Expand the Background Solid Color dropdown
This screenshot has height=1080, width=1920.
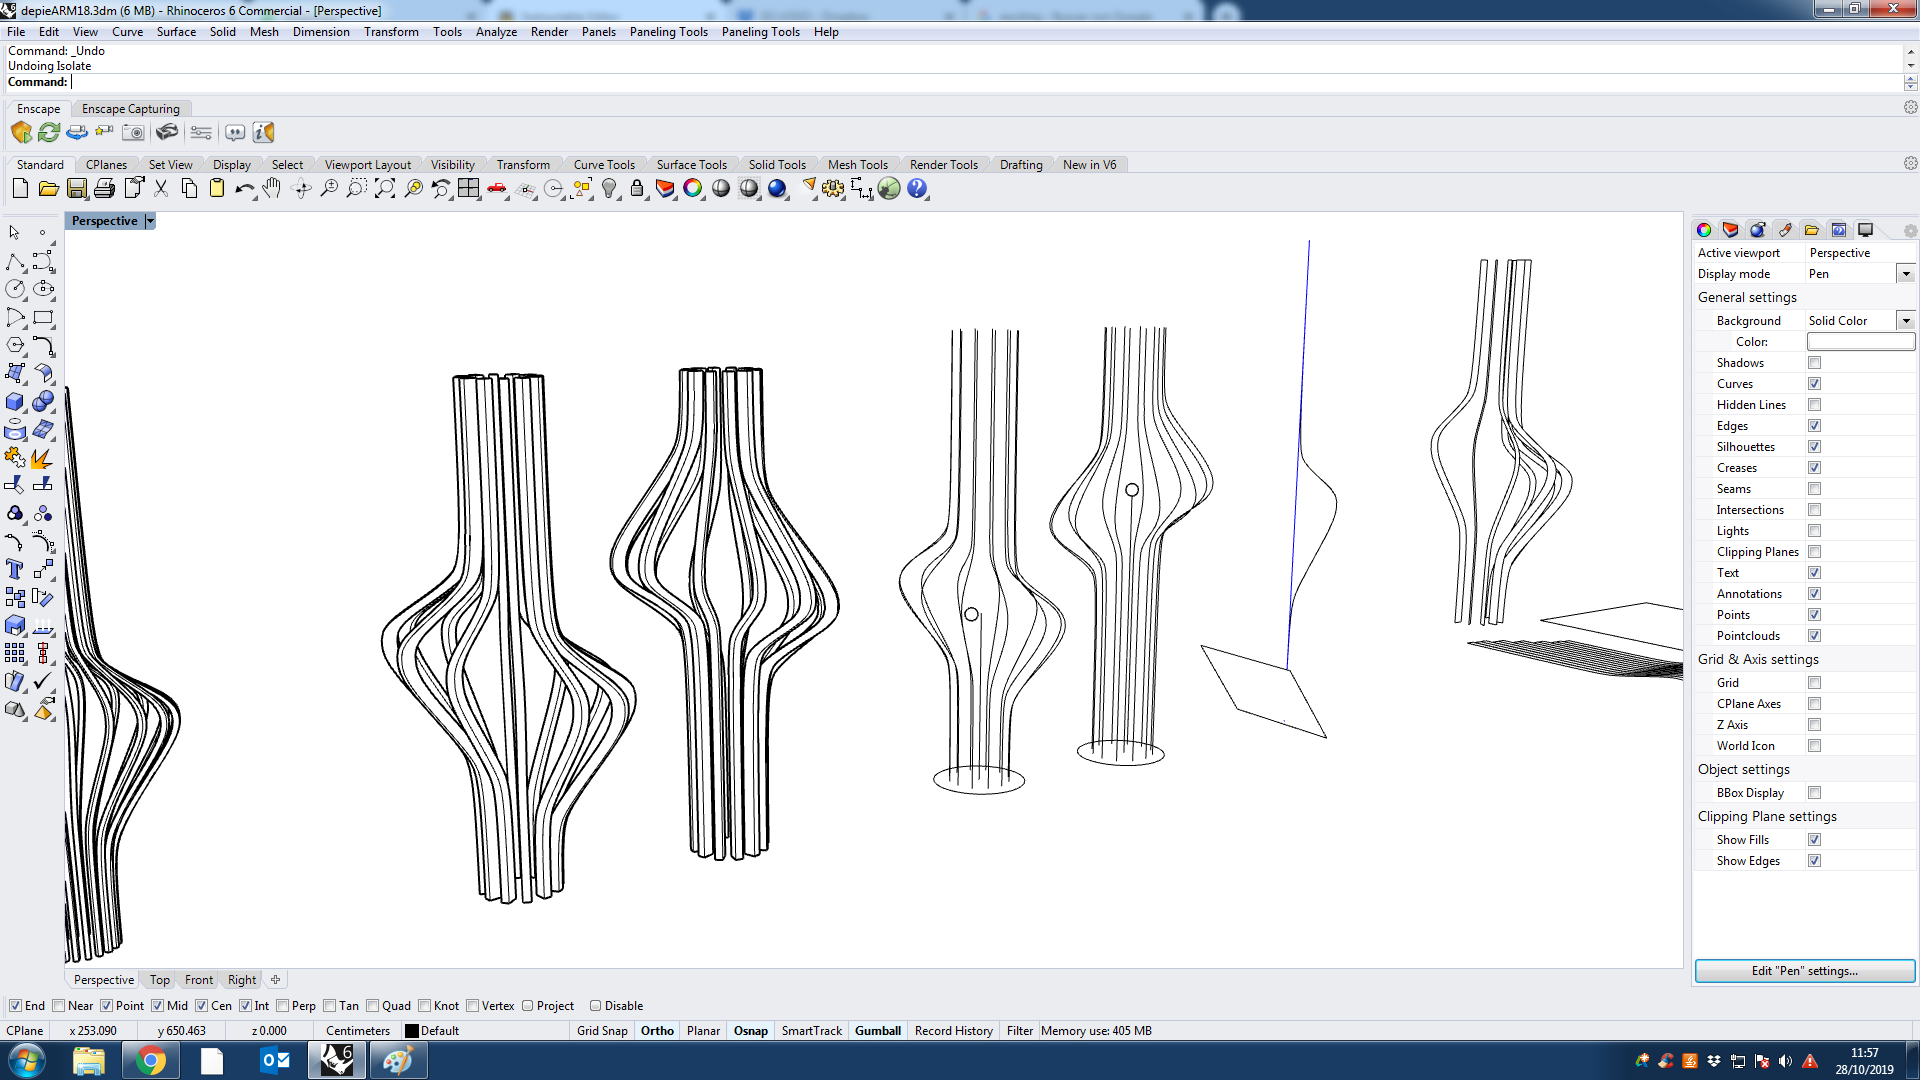click(1905, 321)
